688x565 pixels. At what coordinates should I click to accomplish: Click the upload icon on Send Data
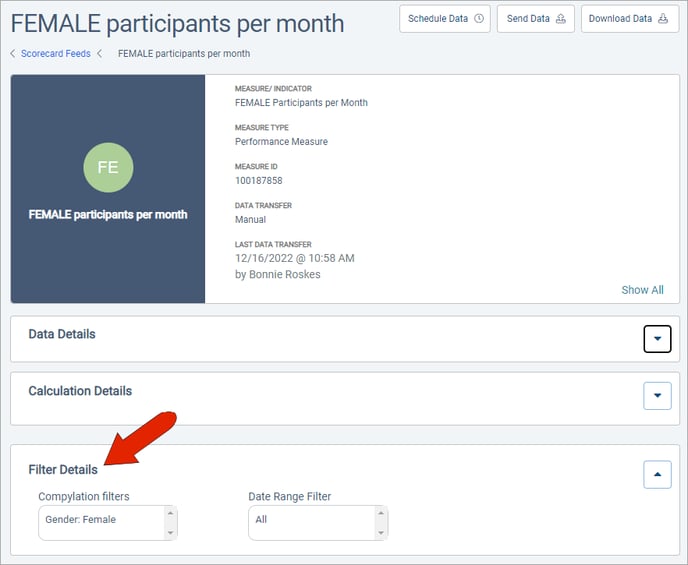[562, 19]
